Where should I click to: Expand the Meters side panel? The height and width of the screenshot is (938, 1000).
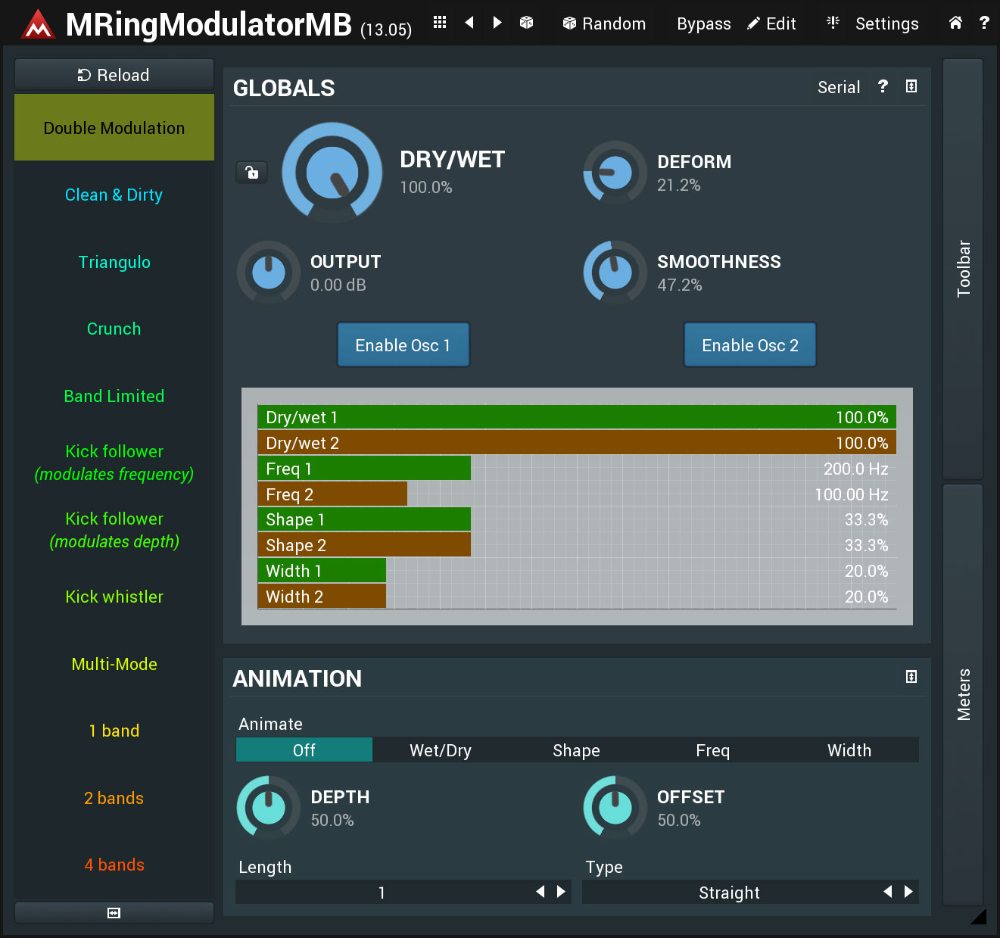point(964,694)
